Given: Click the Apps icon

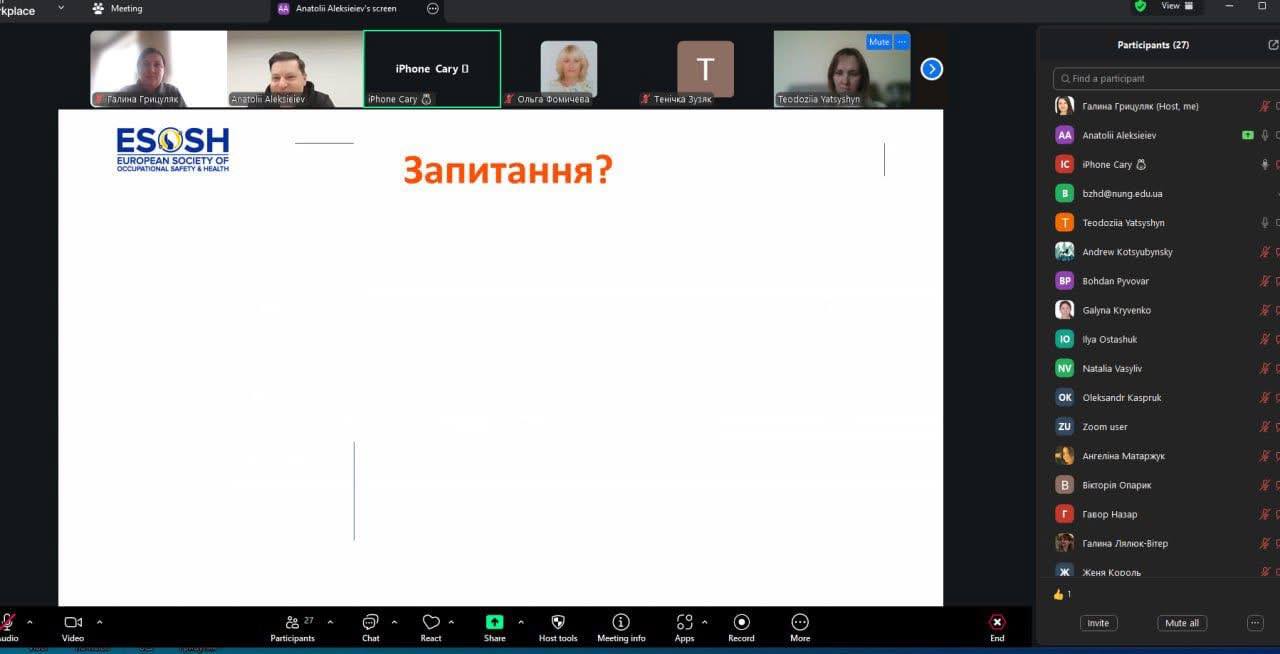Looking at the screenshot, I should (x=684, y=622).
